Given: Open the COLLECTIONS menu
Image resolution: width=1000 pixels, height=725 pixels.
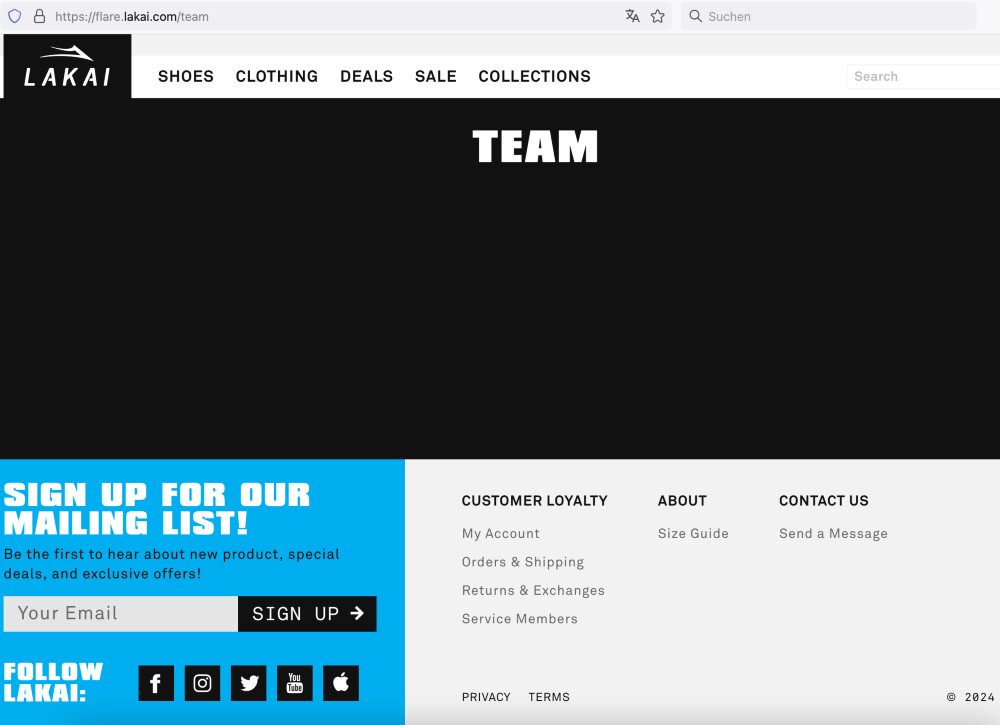Looking at the screenshot, I should (534, 76).
